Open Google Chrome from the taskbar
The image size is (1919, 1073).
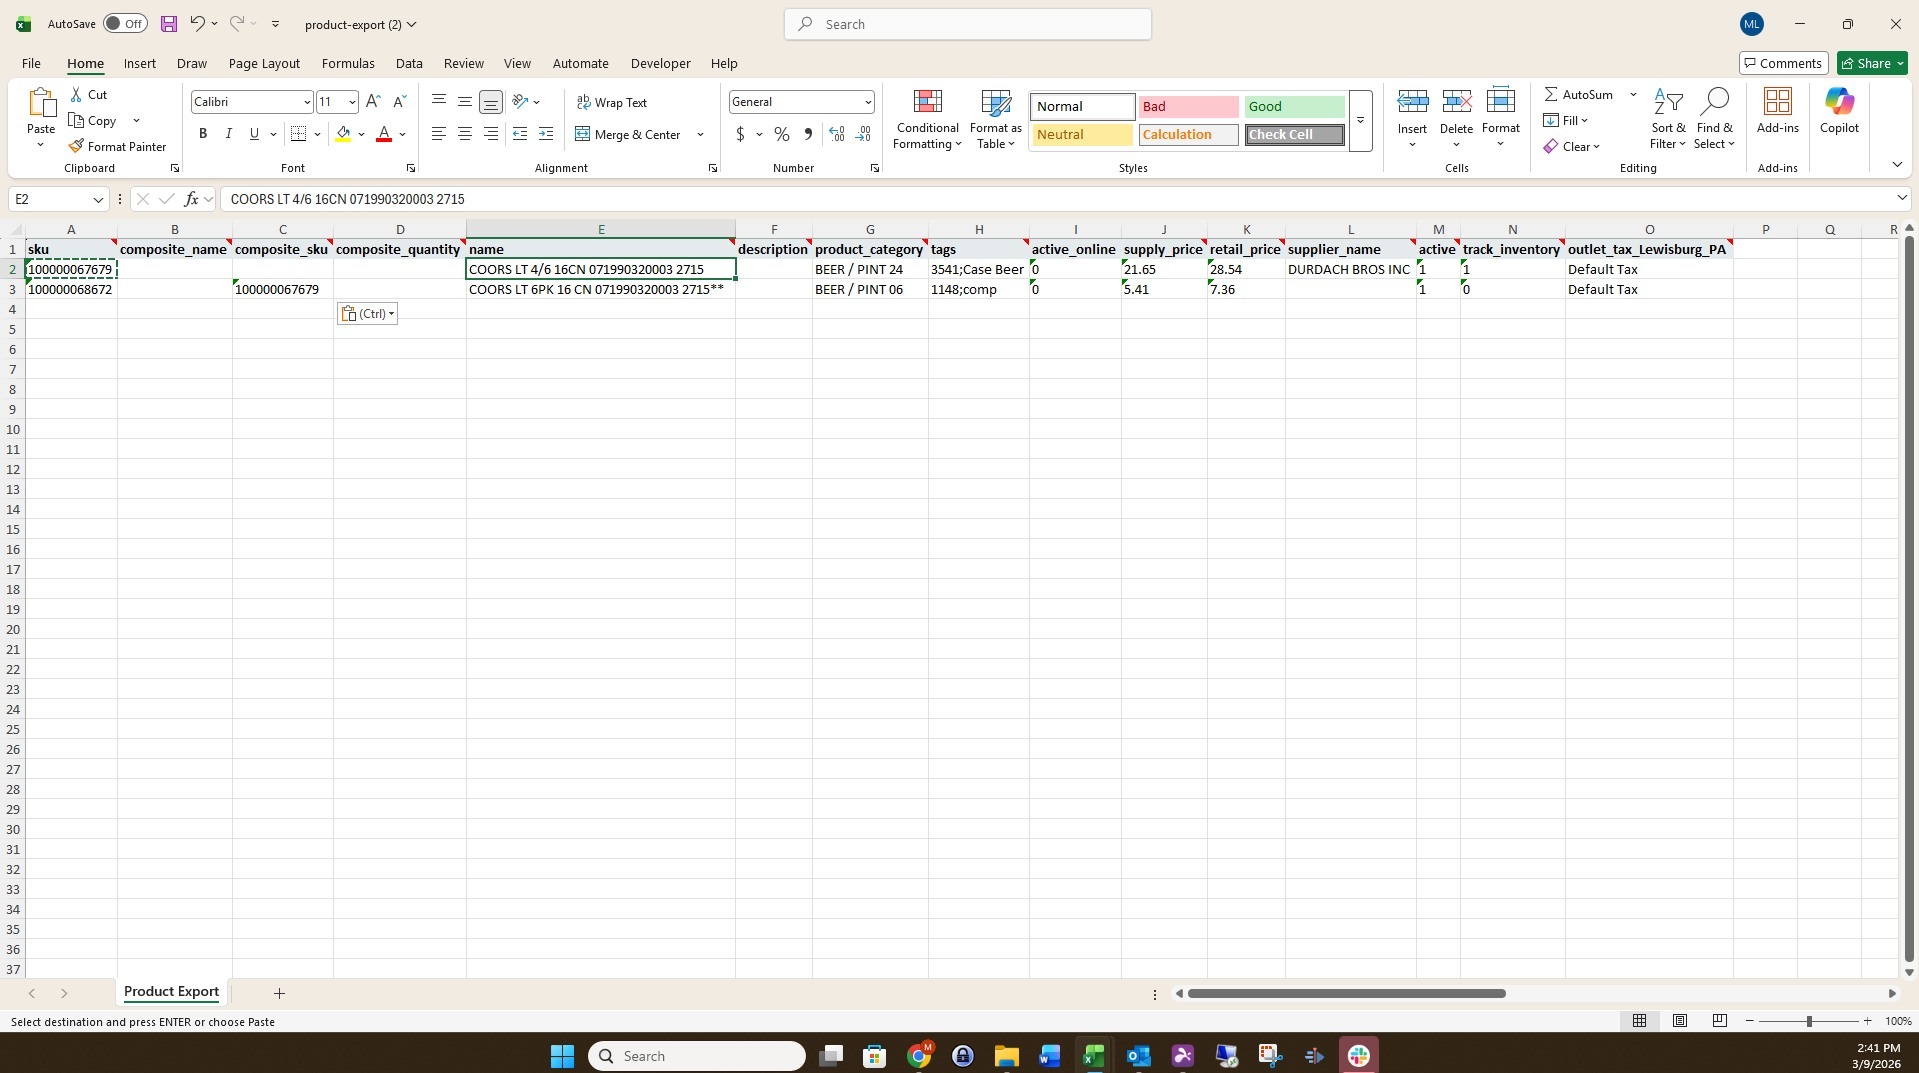(918, 1056)
